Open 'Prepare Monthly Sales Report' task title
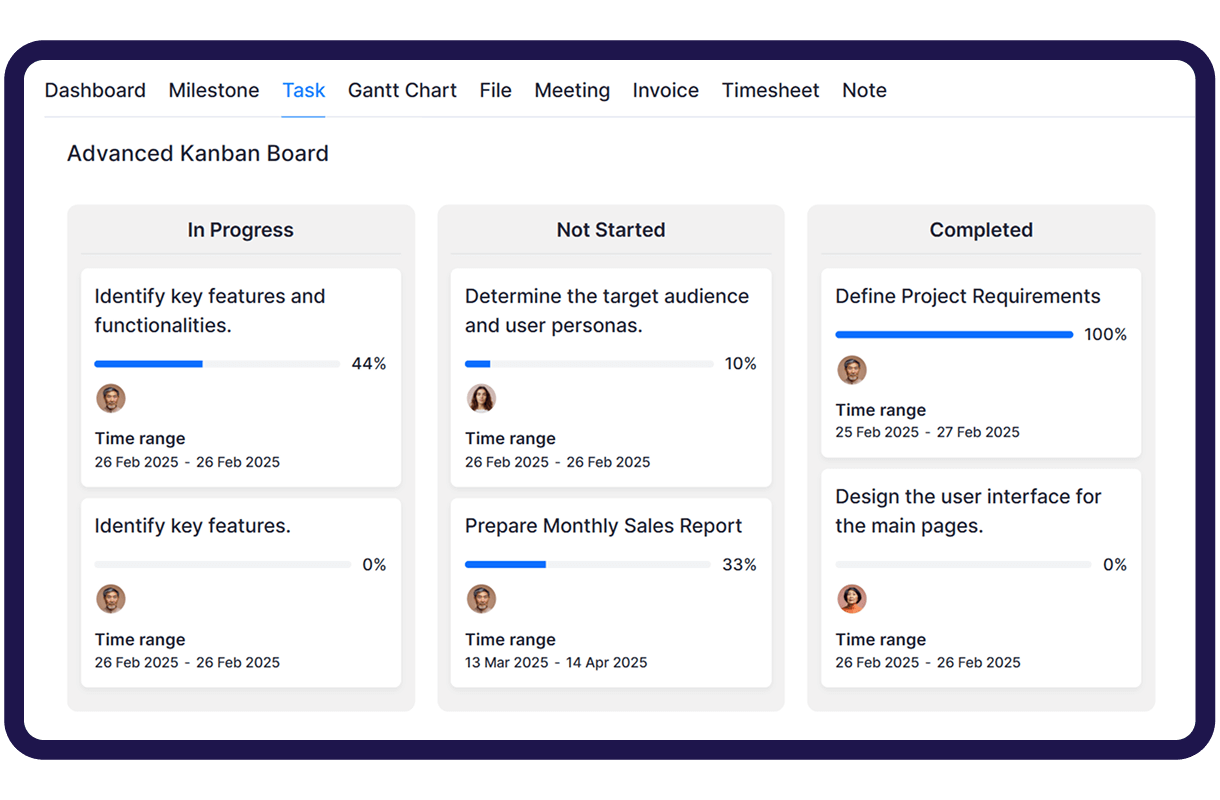Viewport: 1220px width, 800px height. [x=603, y=526]
